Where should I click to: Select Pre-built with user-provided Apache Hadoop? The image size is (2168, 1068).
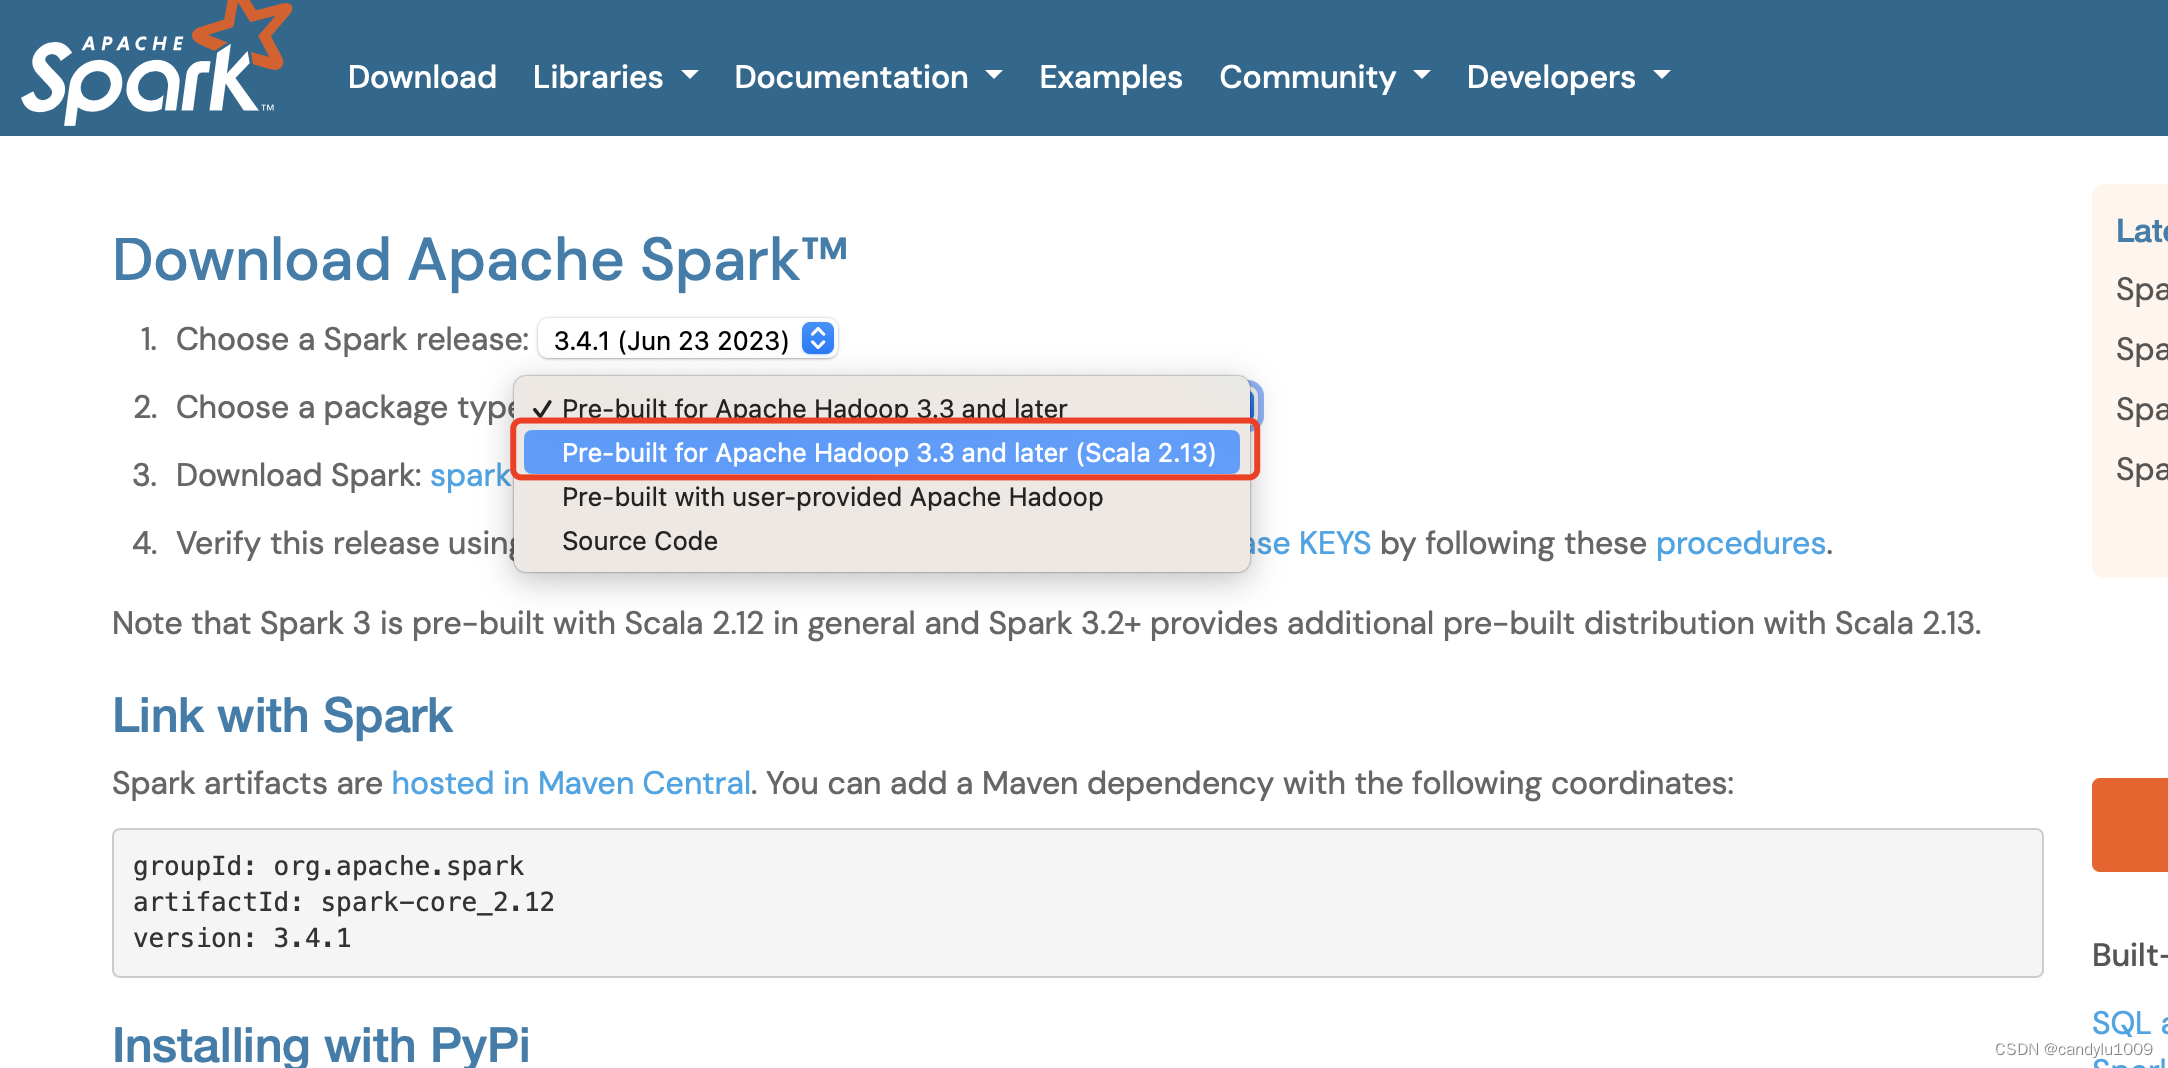click(x=832, y=497)
